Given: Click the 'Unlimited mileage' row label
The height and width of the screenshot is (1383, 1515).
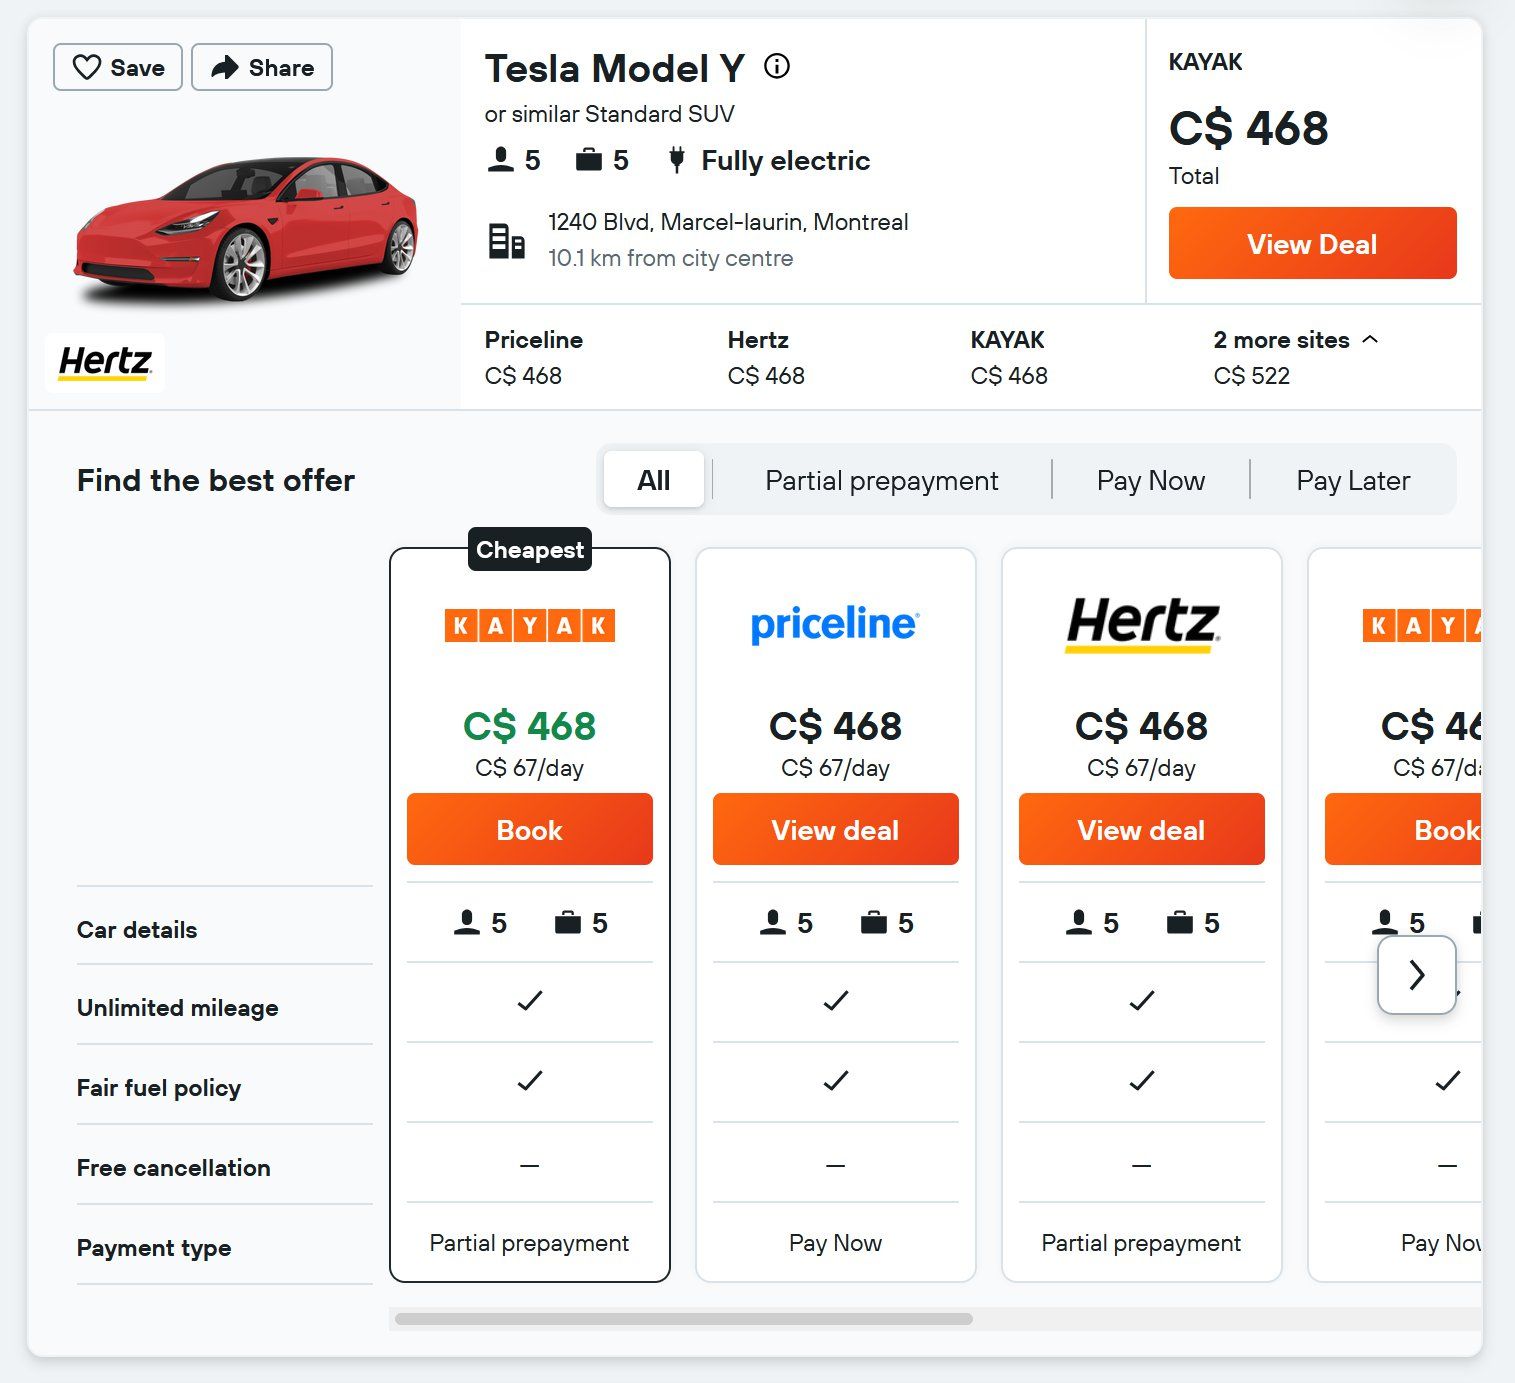Looking at the screenshot, I should (178, 1008).
